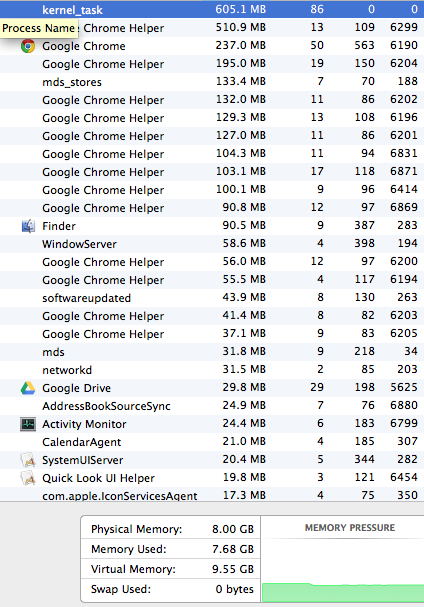Click Google Chrome Helper using 510.9 MB

(x=212, y=28)
